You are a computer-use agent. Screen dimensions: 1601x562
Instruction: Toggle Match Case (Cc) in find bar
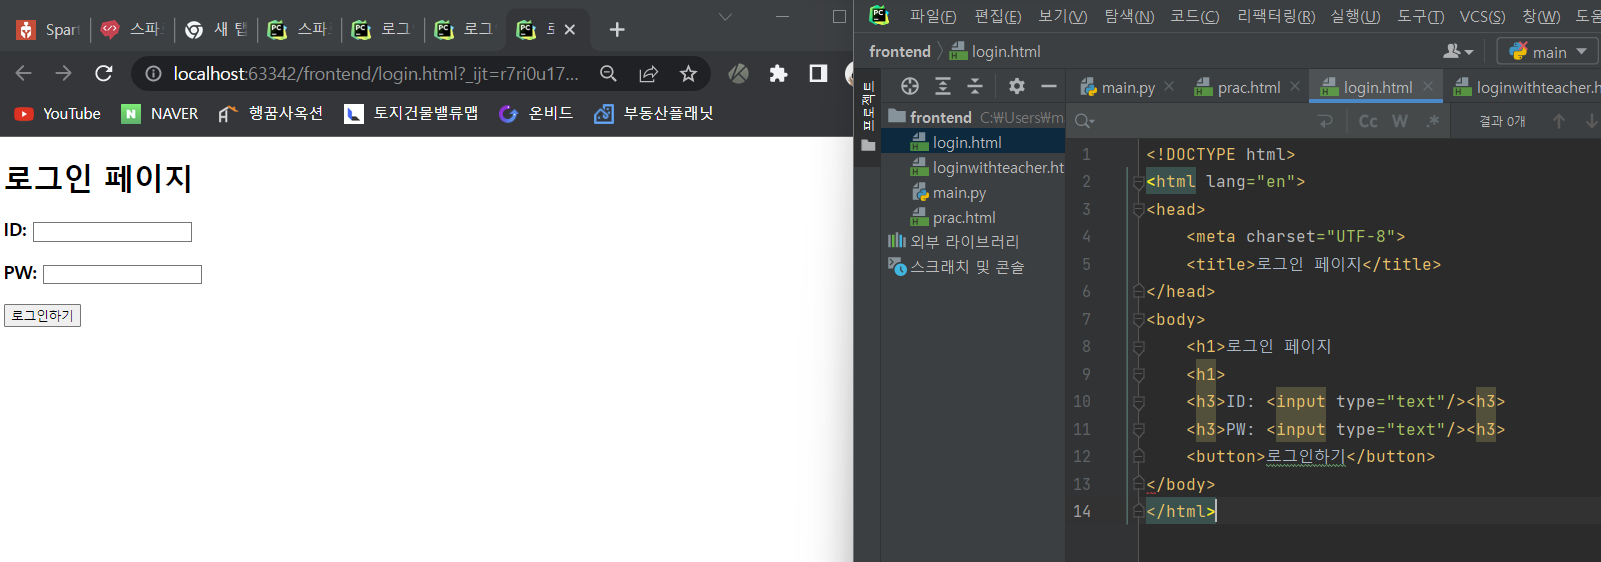(x=1368, y=121)
